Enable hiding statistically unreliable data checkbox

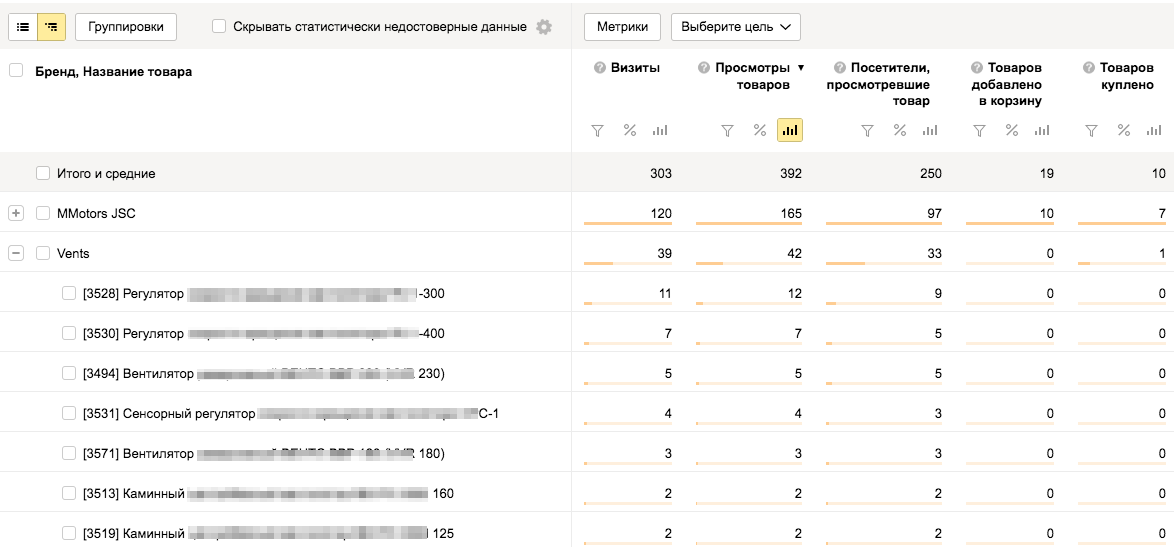pos(219,27)
